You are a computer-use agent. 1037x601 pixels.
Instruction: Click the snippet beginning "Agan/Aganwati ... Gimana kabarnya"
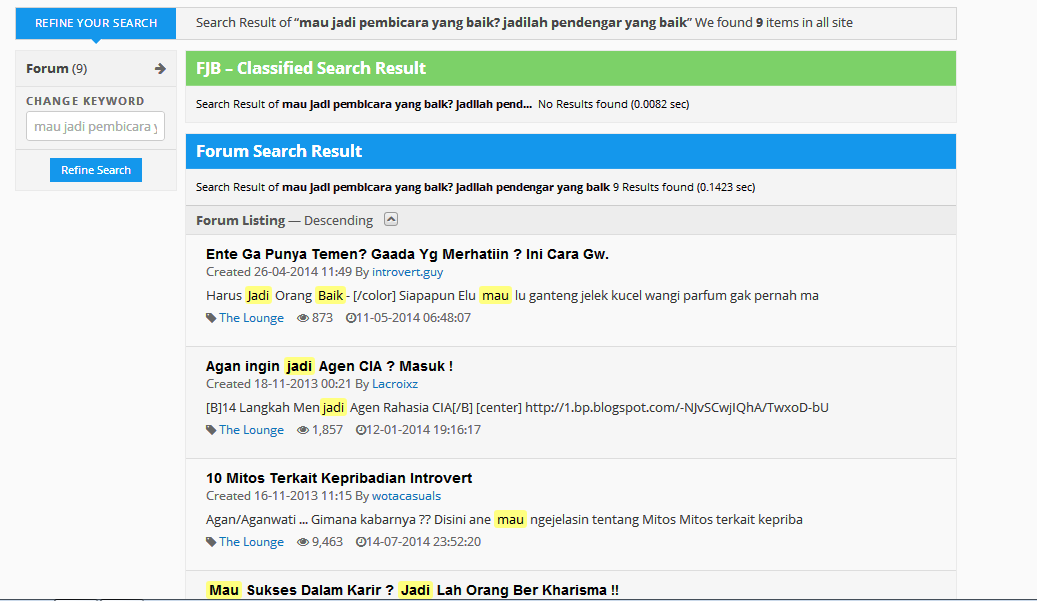[504, 520]
